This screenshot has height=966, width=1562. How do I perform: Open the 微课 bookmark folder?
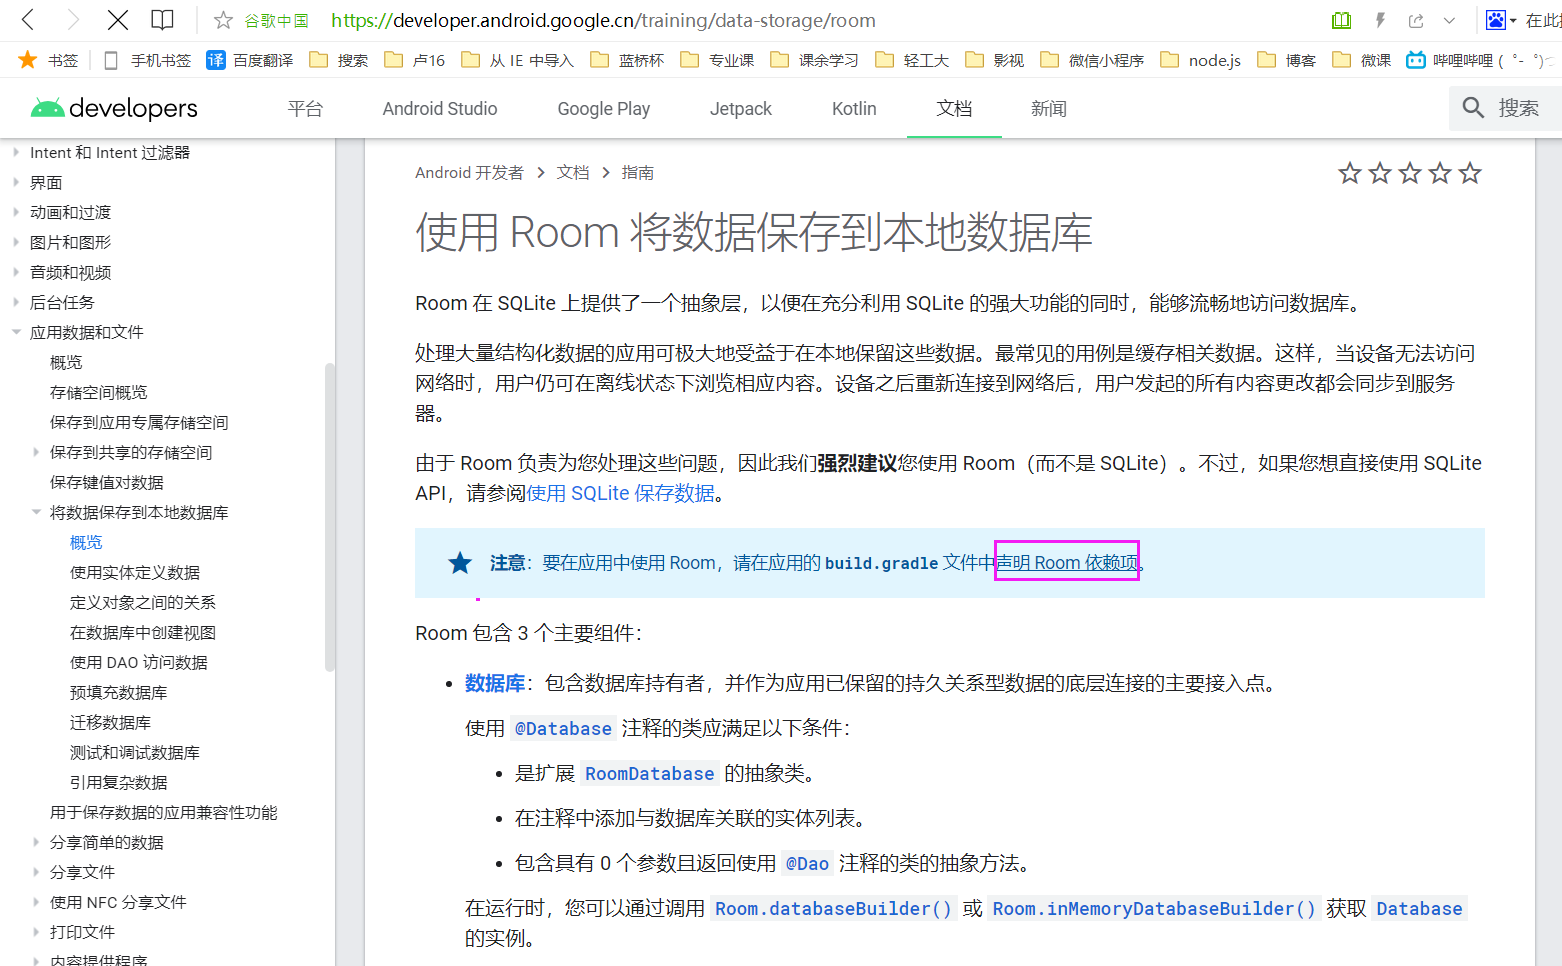coord(1362,60)
